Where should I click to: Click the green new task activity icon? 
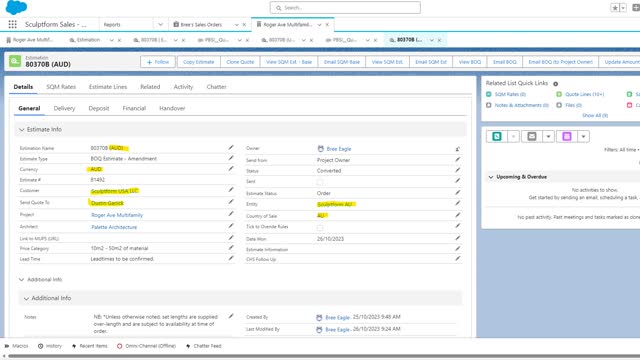pos(497,136)
